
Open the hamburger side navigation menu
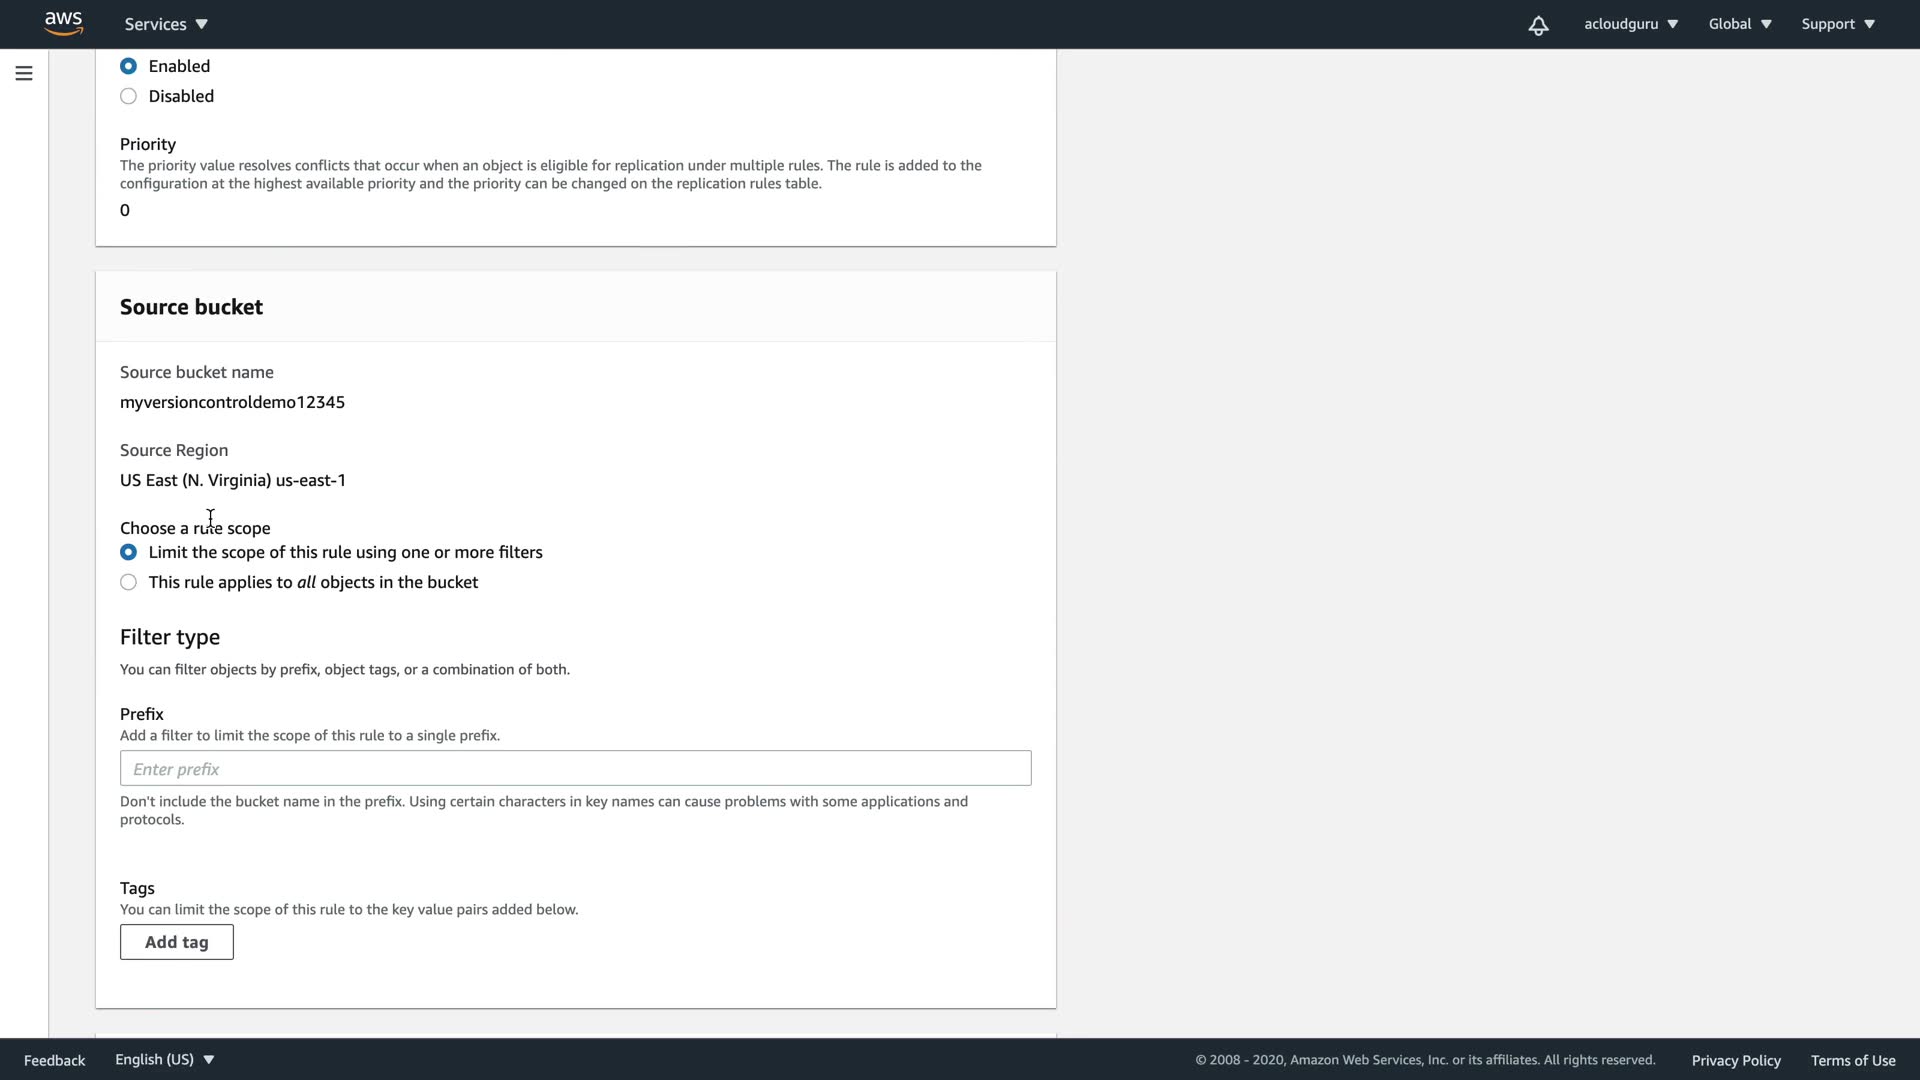(x=24, y=73)
